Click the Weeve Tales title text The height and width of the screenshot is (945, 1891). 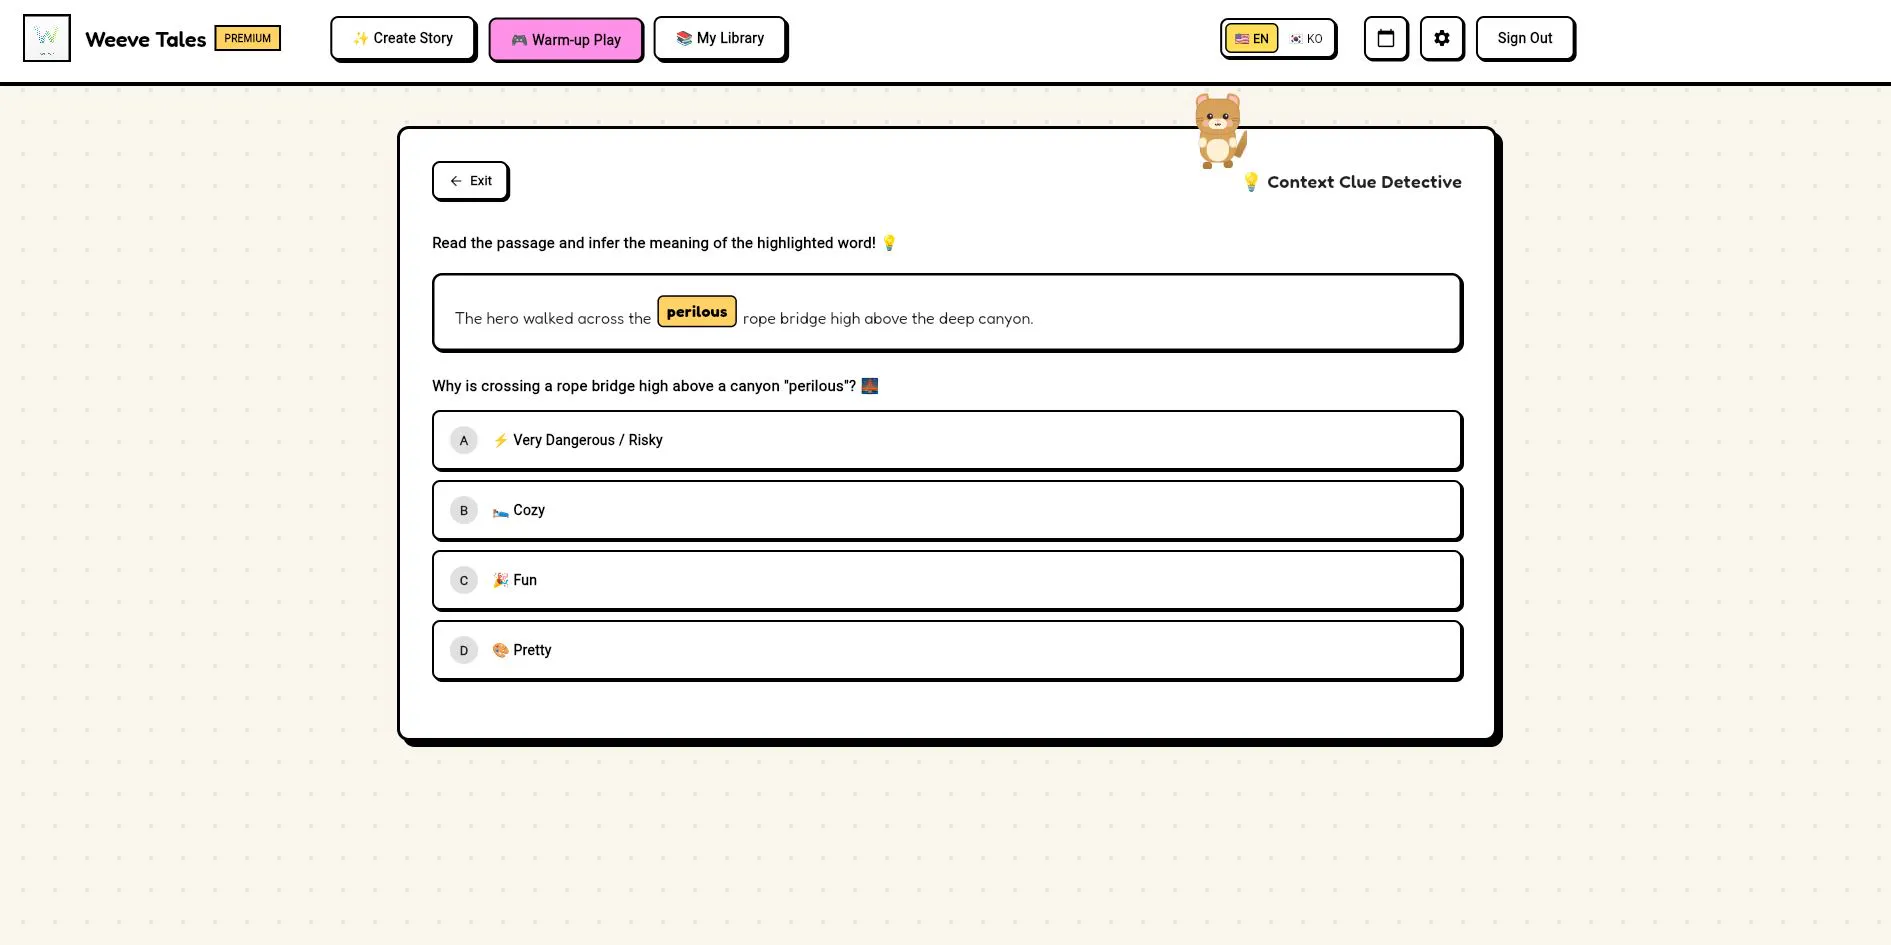[146, 39]
